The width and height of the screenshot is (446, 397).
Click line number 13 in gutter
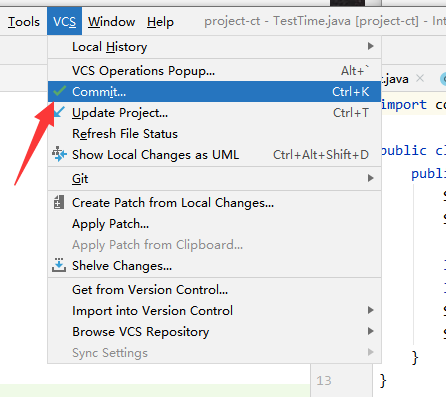pyautogui.click(x=324, y=381)
